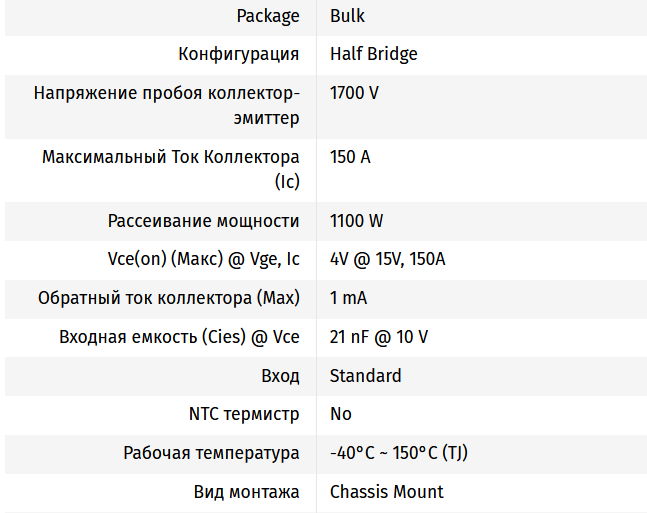Click the "Standard" input value
Image resolution: width=647 pixels, height=513 pixels.
pyautogui.click(x=365, y=376)
